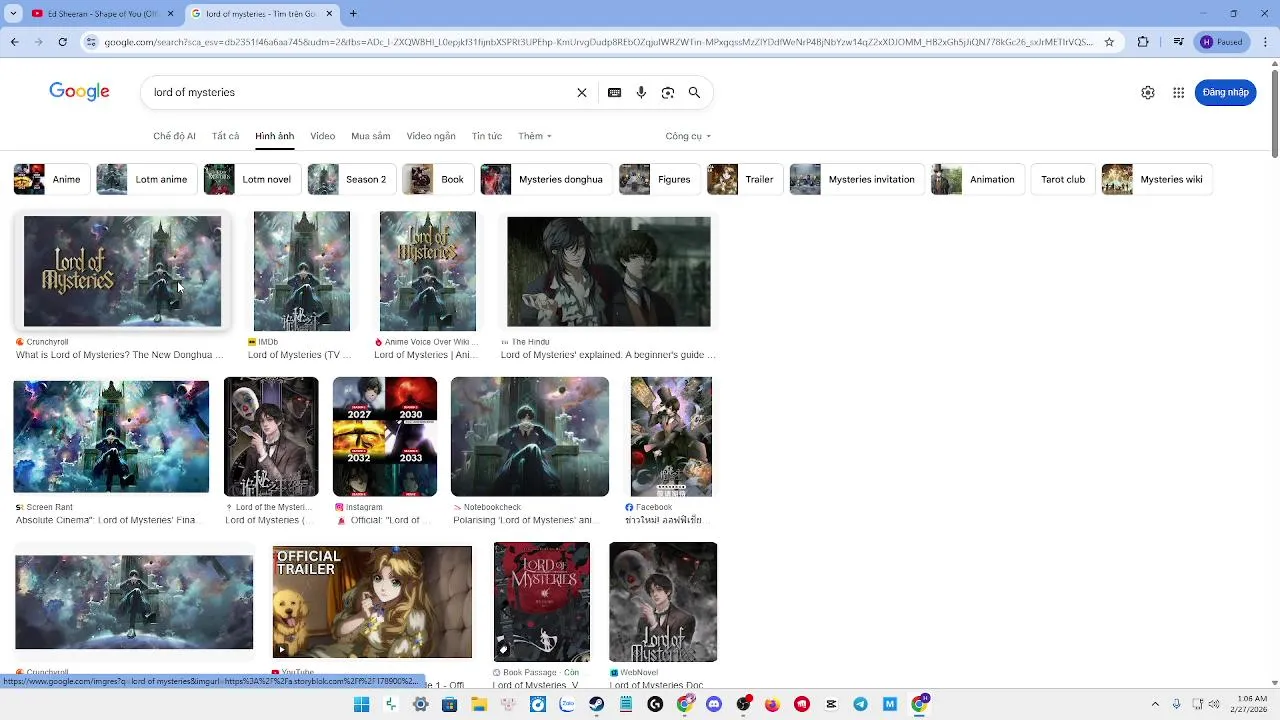Open the Chrome three-dot menu
This screenshot has height=720, width=1280.
coord(1266,42)
